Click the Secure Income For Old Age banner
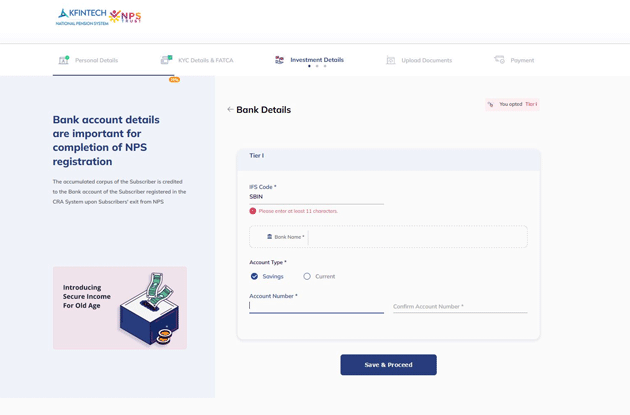 [x=120, y=308]
